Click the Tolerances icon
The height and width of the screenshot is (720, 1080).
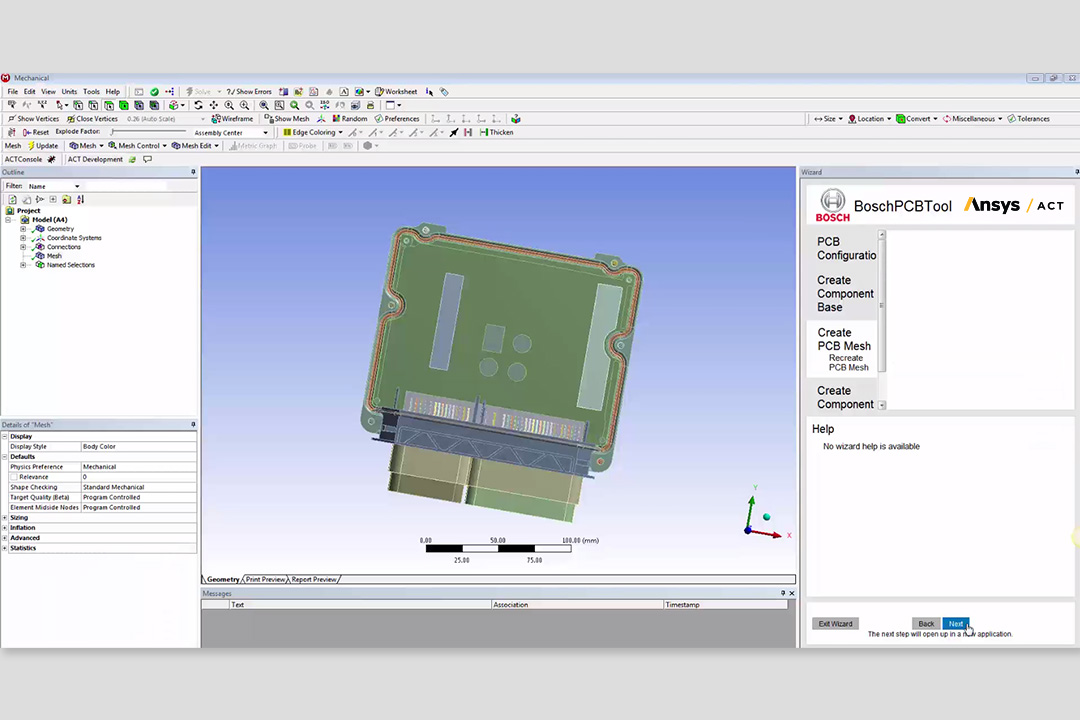click(x=1010, y=119)
